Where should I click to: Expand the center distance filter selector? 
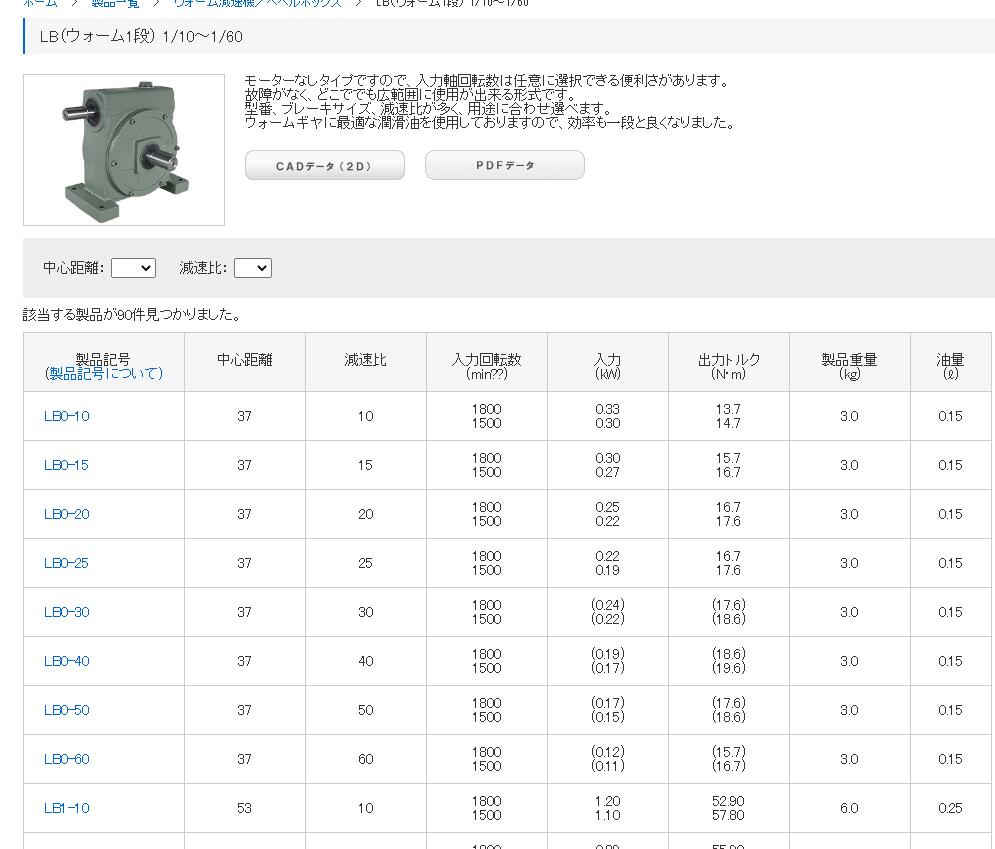pos(132,267)
